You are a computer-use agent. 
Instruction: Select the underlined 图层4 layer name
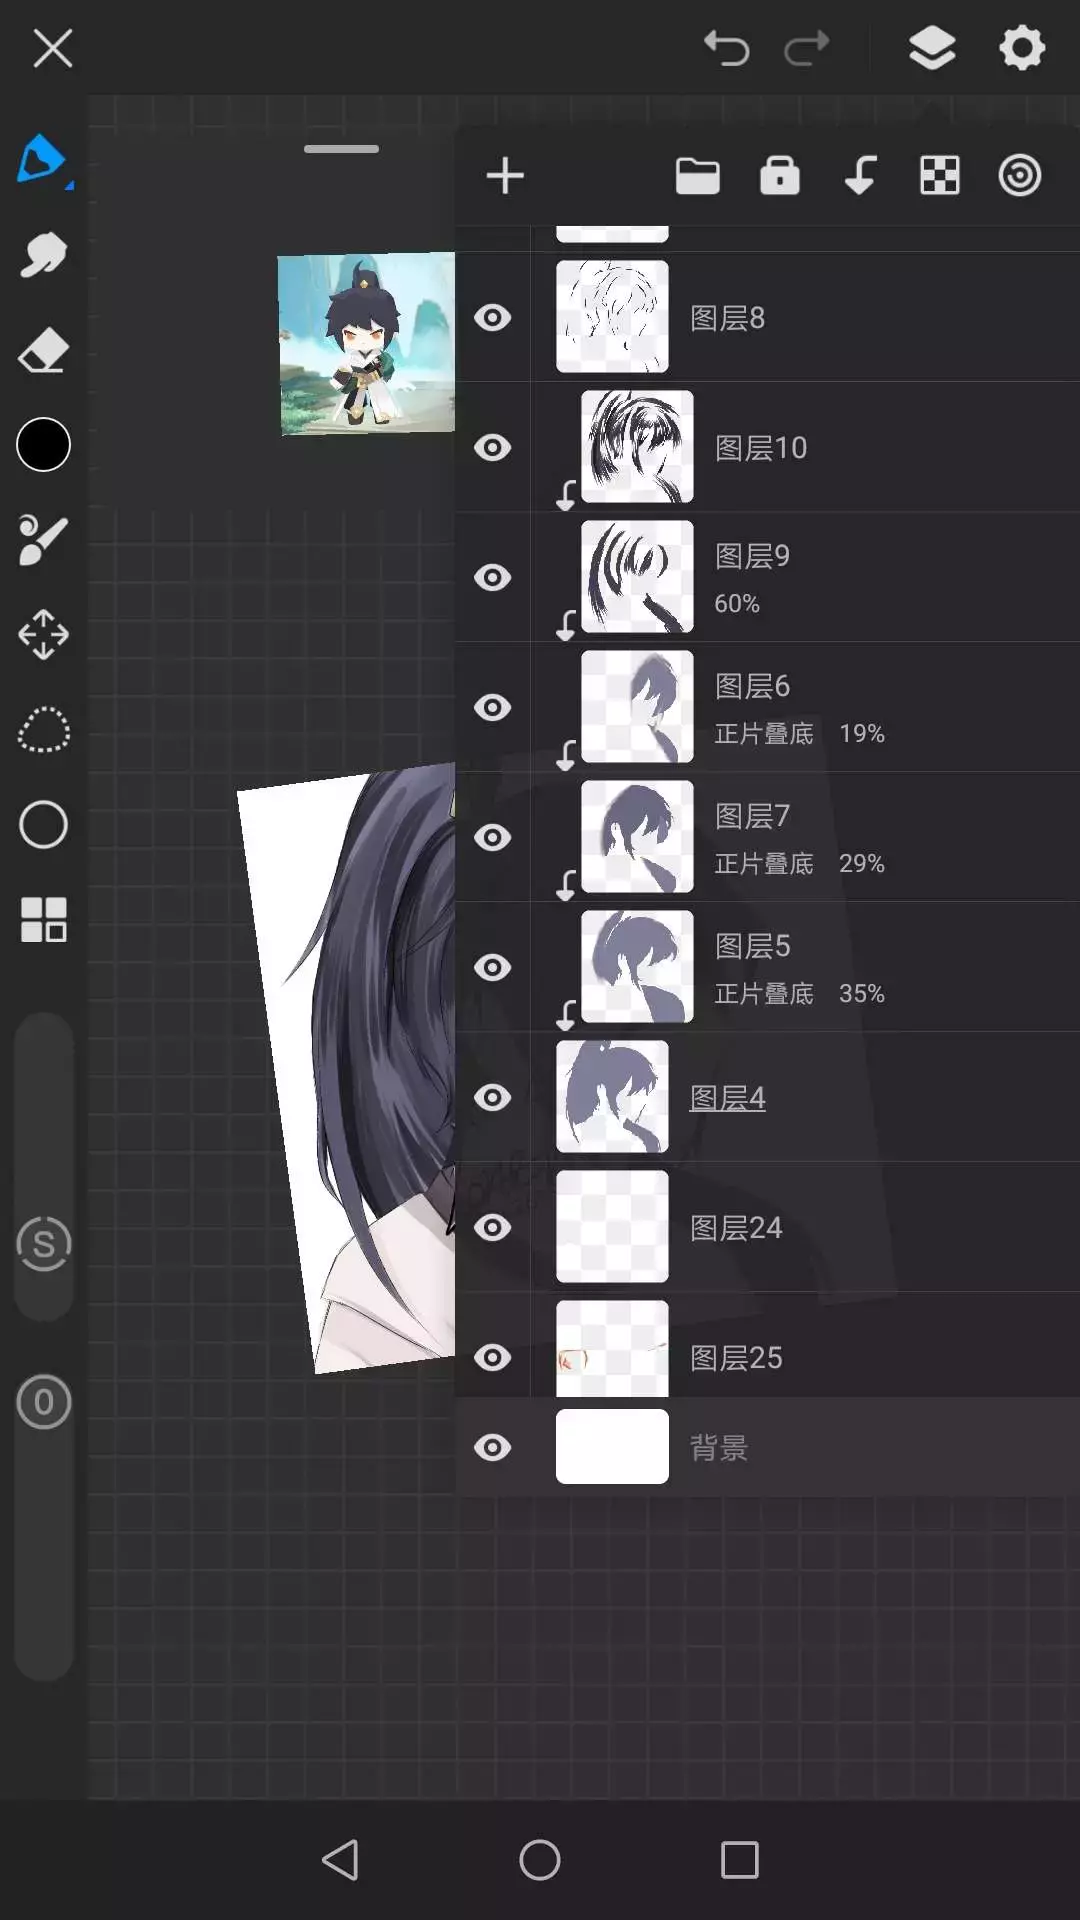(x=728, y=1098)
